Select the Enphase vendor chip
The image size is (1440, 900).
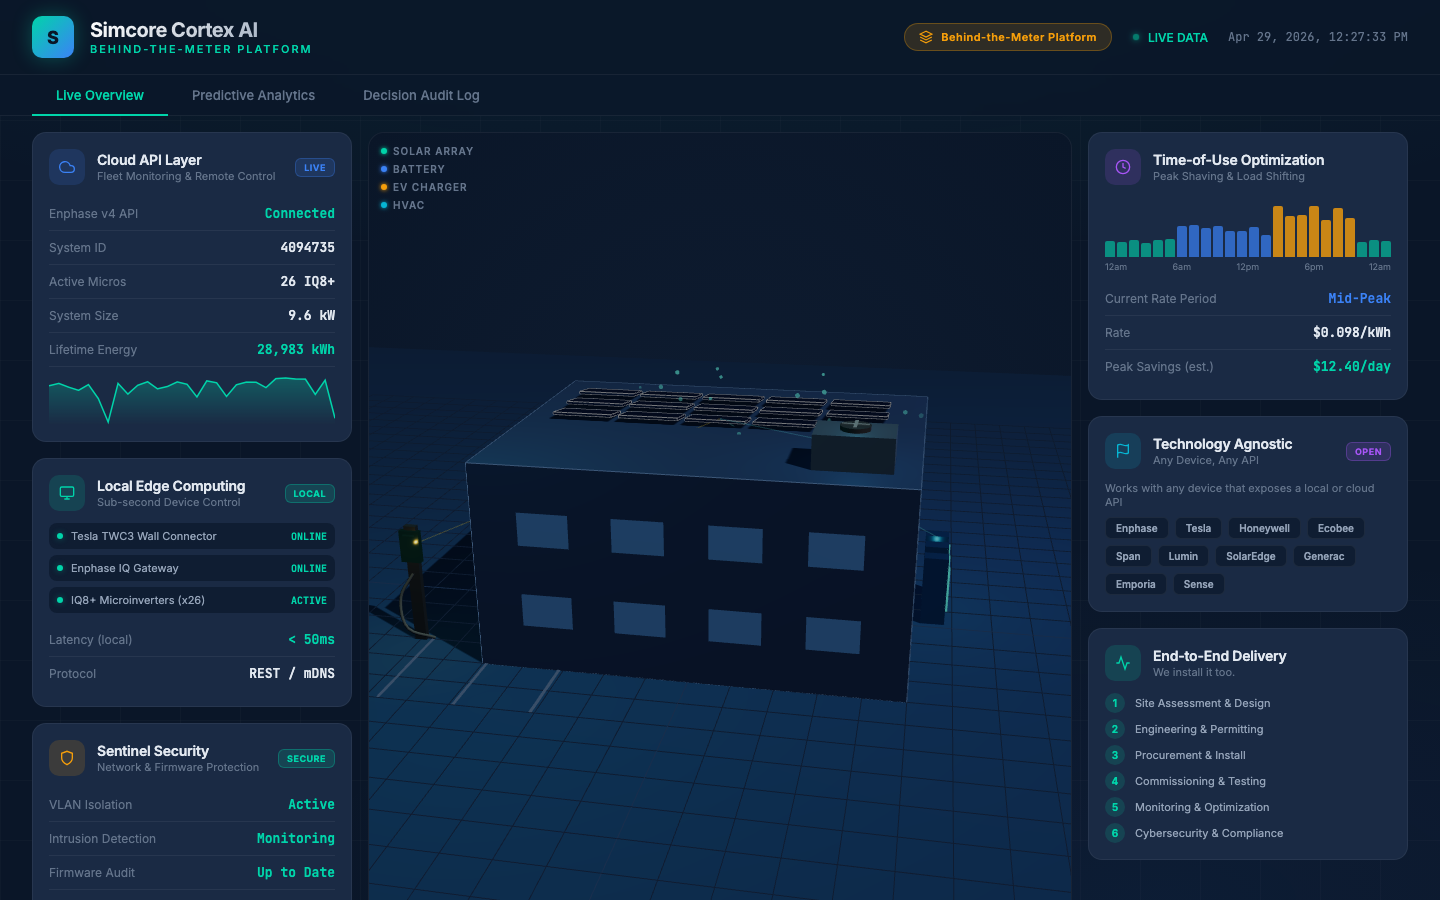[x=1136, y=528]
